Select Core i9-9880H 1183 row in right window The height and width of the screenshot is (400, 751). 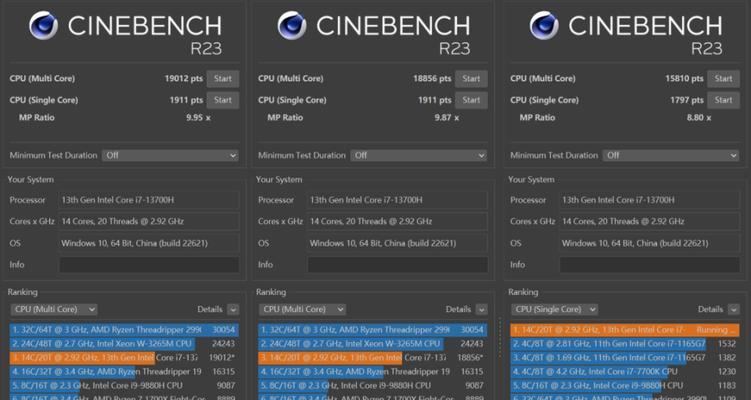pyautogui.click(x=625, y=385)
